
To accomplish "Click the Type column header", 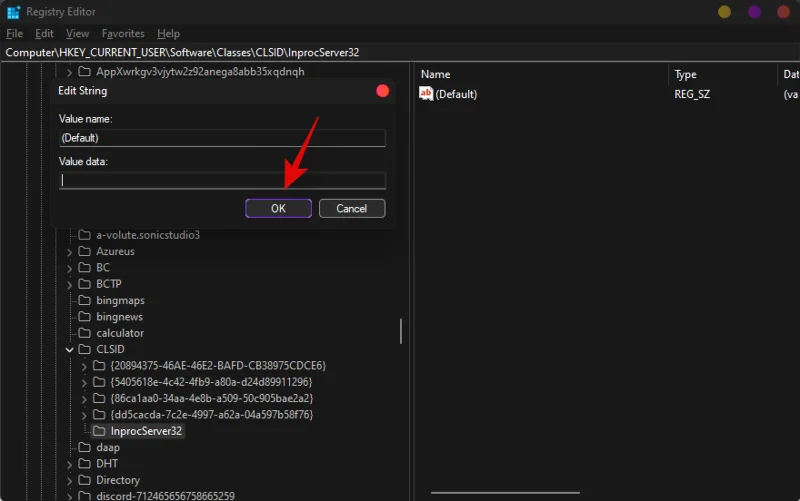I will pos(686,74).
